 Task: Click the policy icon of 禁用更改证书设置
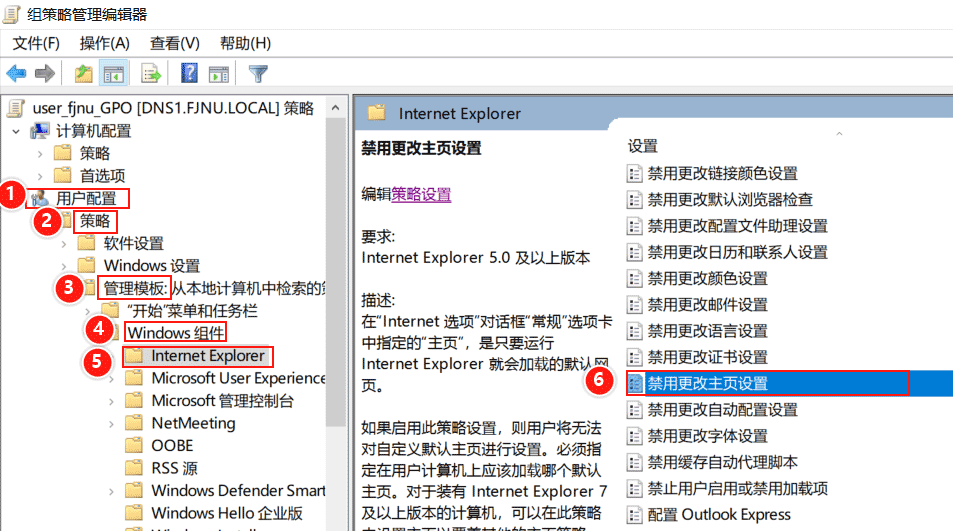coord(635,357)
